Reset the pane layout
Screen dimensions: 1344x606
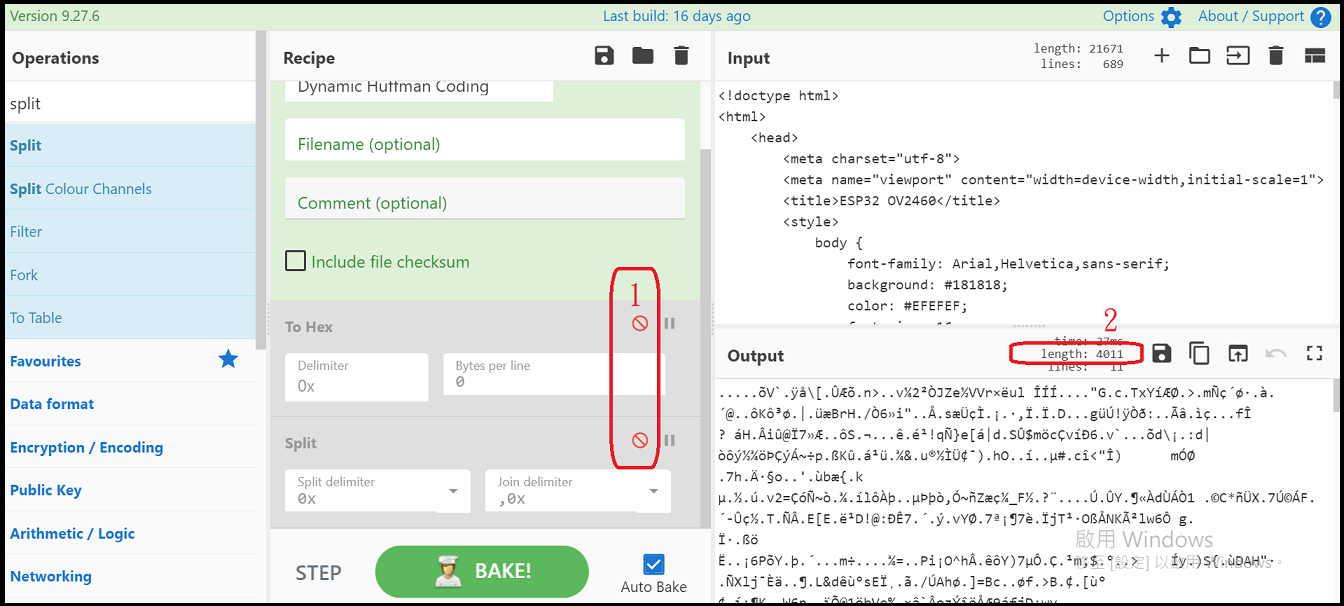[1315, 56]
